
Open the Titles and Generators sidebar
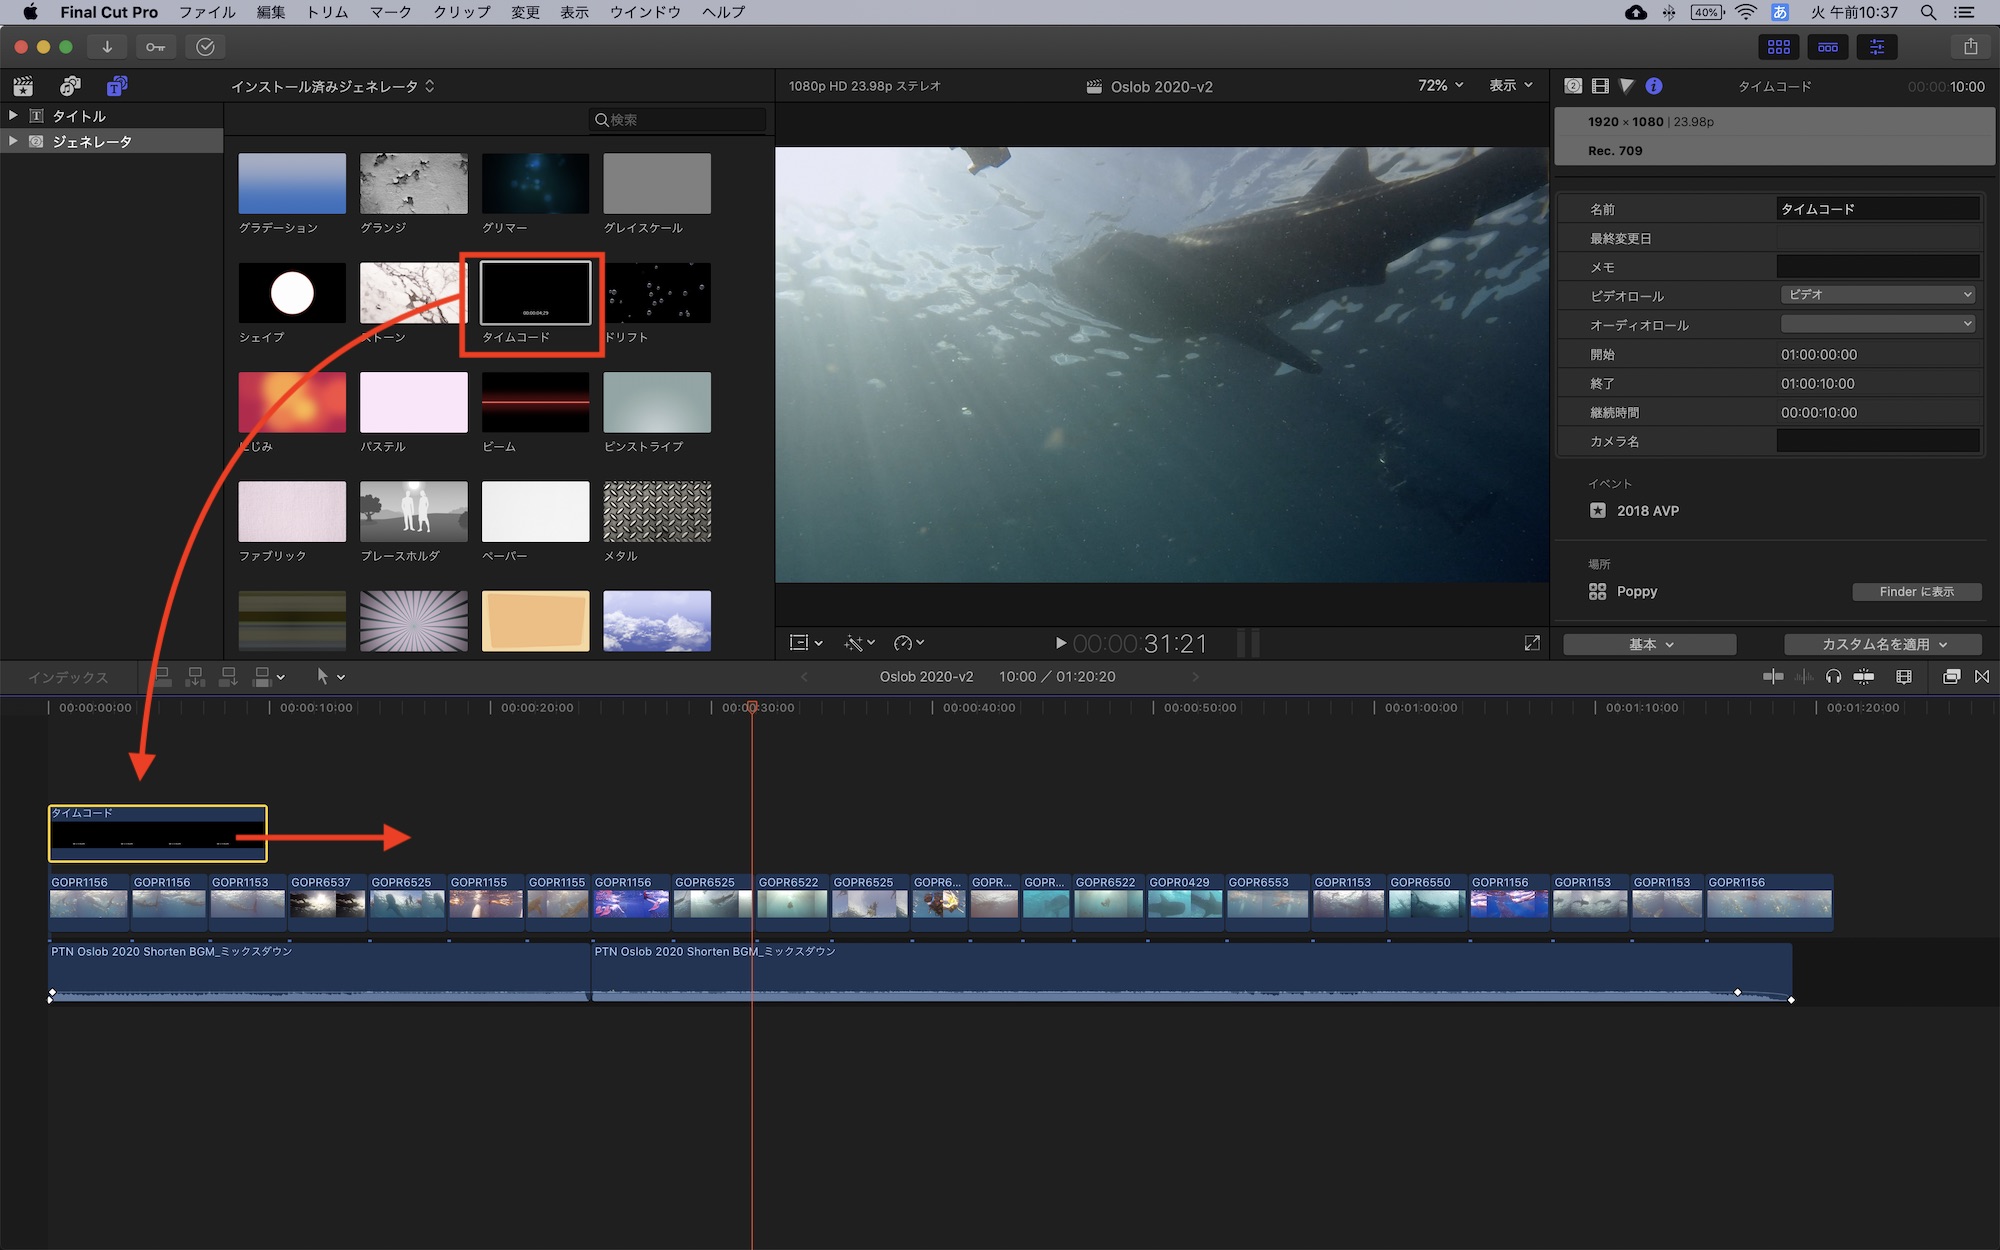pos(116,86)
